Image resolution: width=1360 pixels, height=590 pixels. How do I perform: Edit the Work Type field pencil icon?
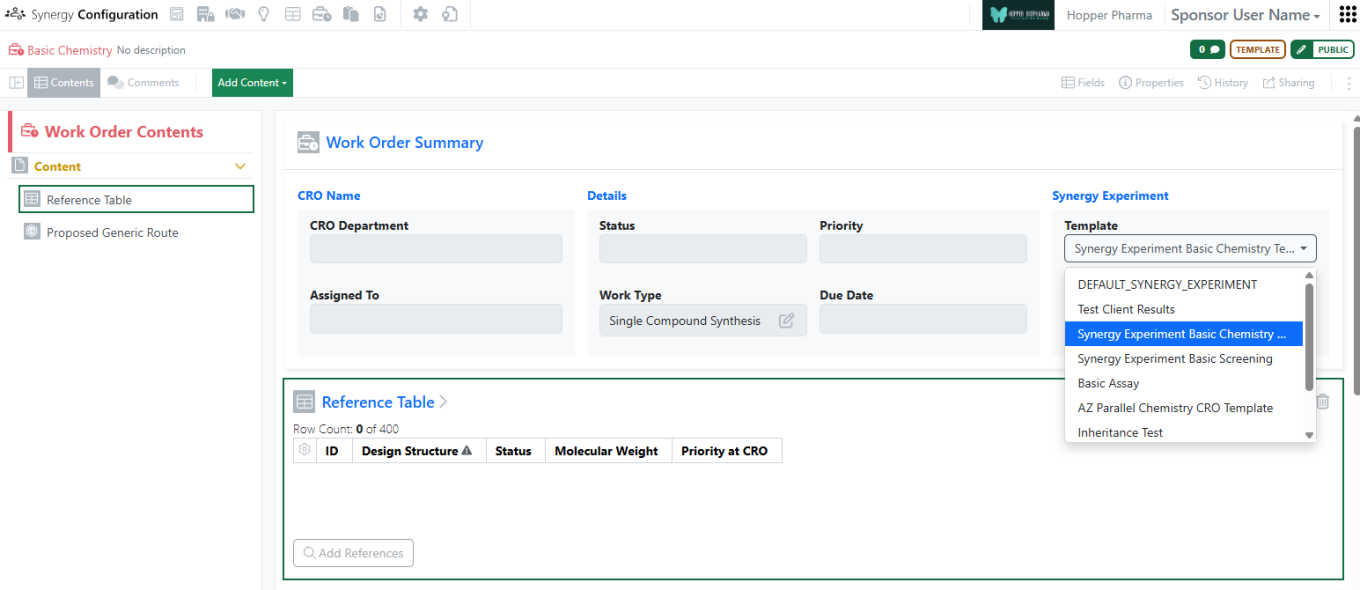[787, 321]
